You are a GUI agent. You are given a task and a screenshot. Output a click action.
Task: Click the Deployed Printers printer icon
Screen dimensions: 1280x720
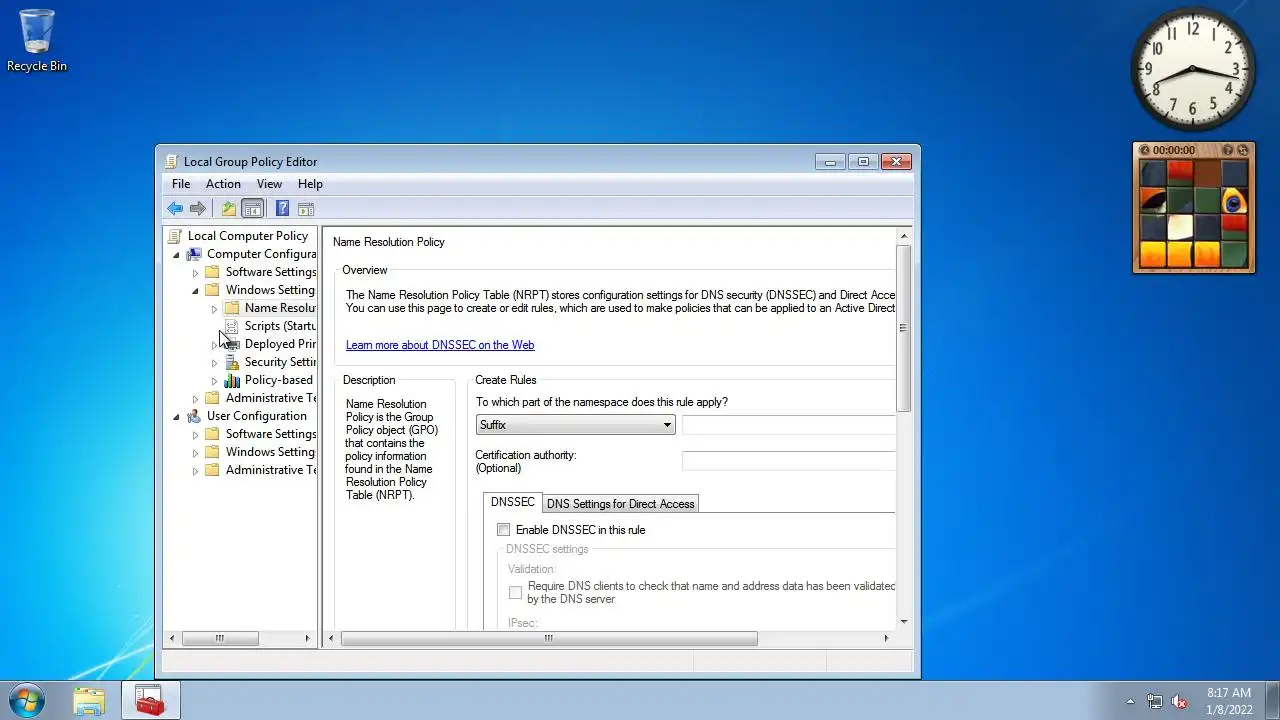[232, 344]
